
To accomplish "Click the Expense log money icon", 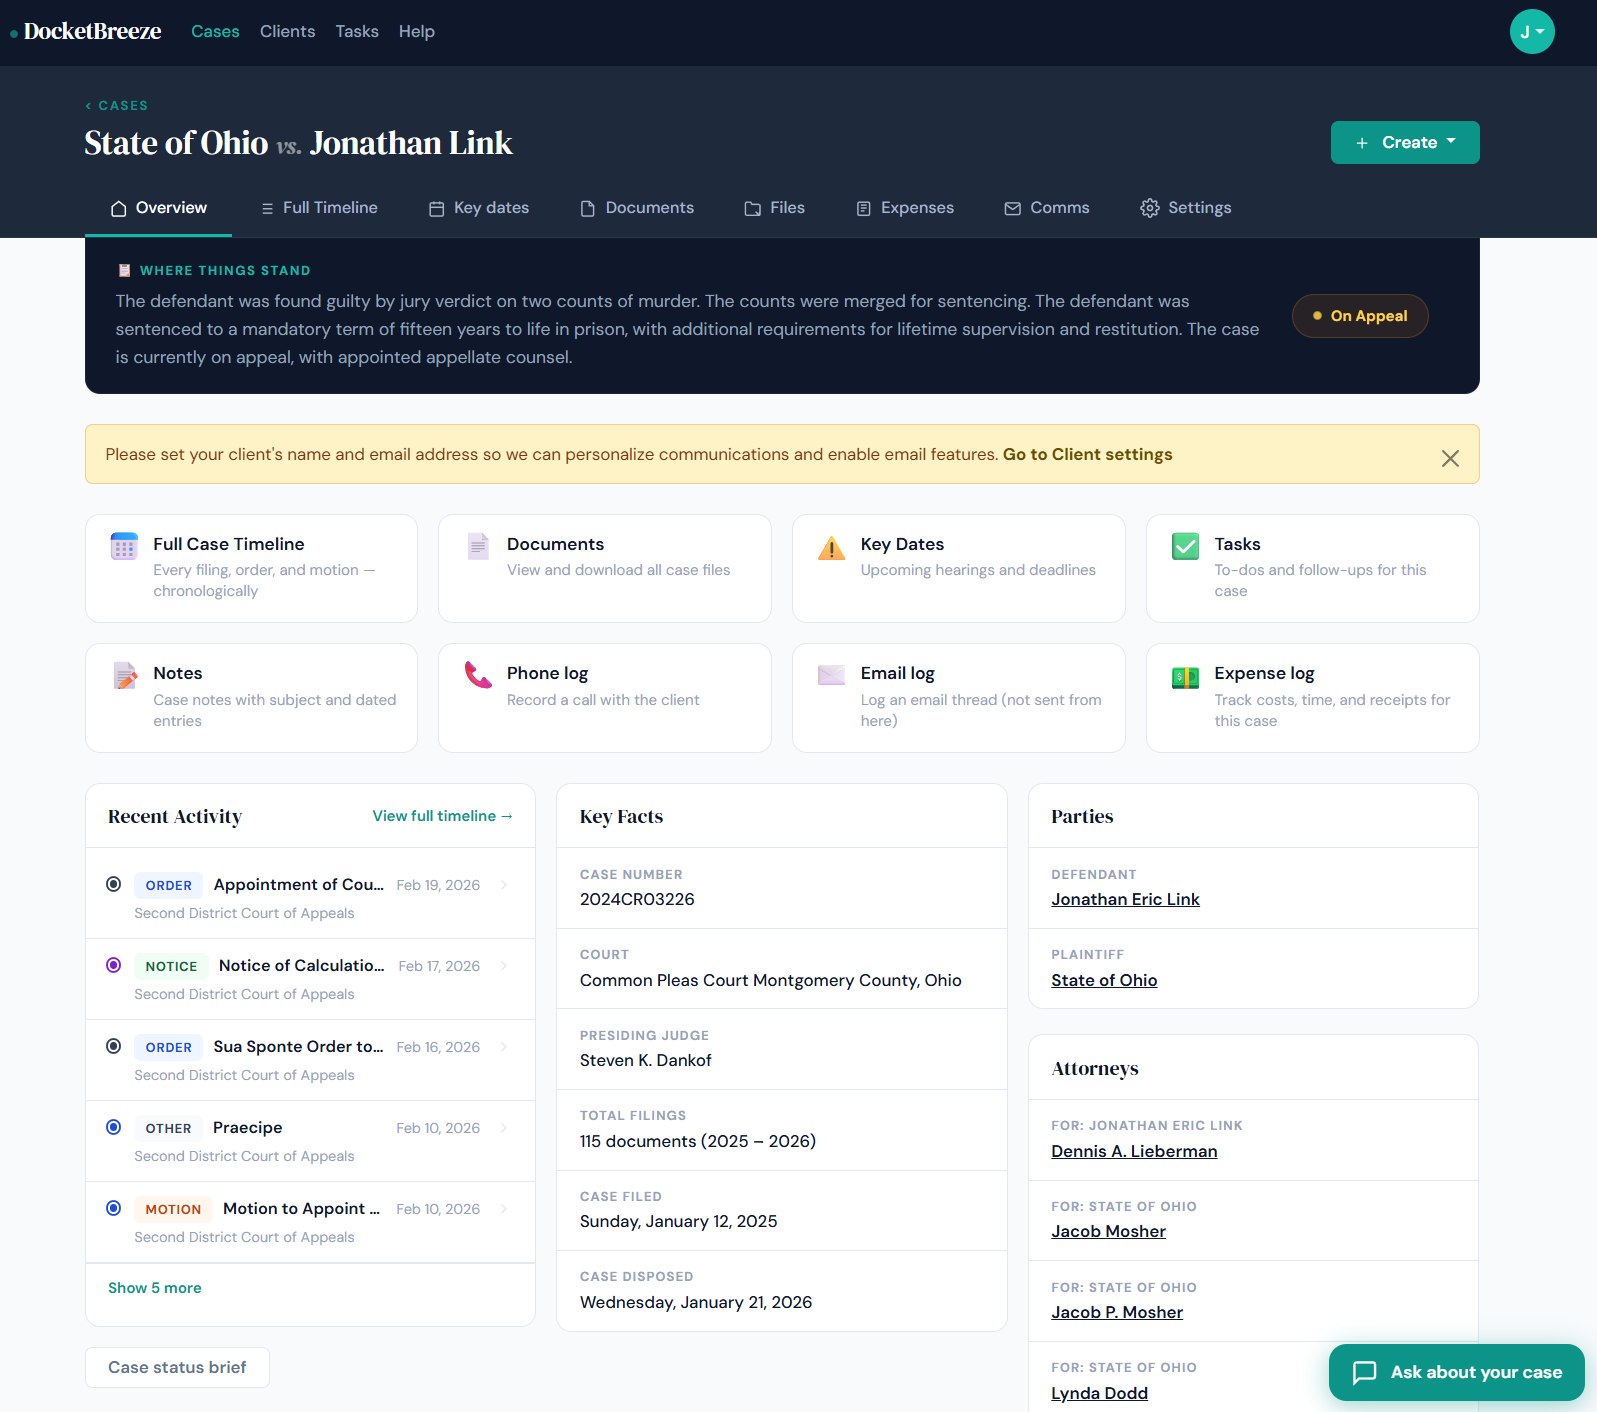I will pyautogui.click(x=1185, y=677).
